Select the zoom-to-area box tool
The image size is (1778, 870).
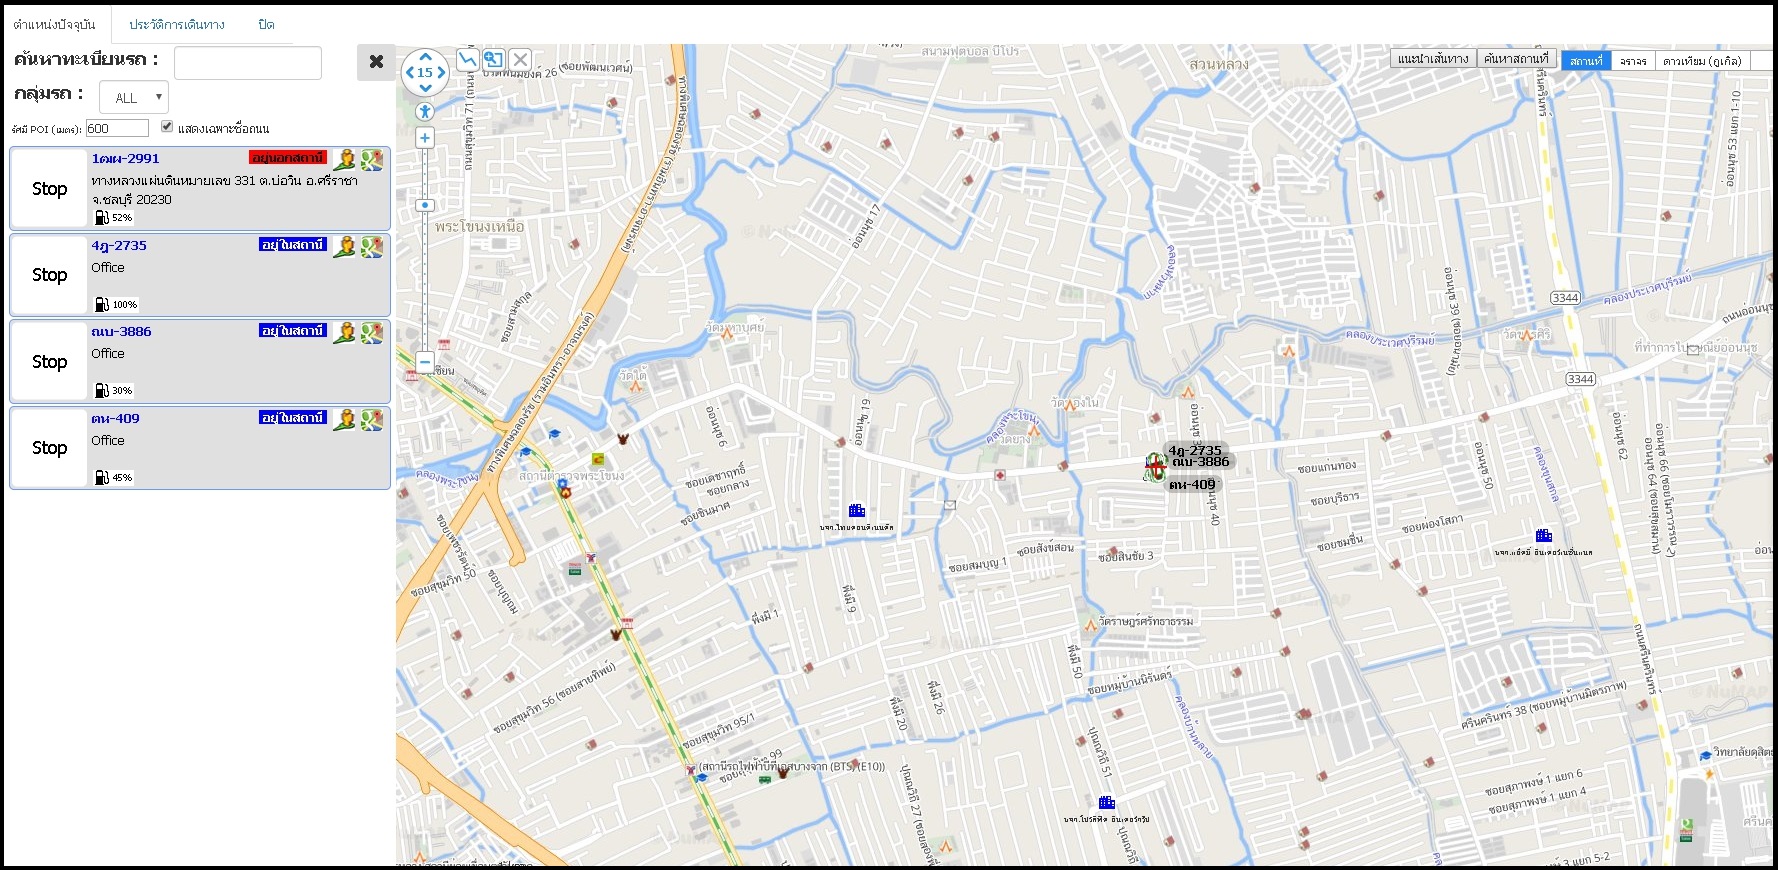494,60
